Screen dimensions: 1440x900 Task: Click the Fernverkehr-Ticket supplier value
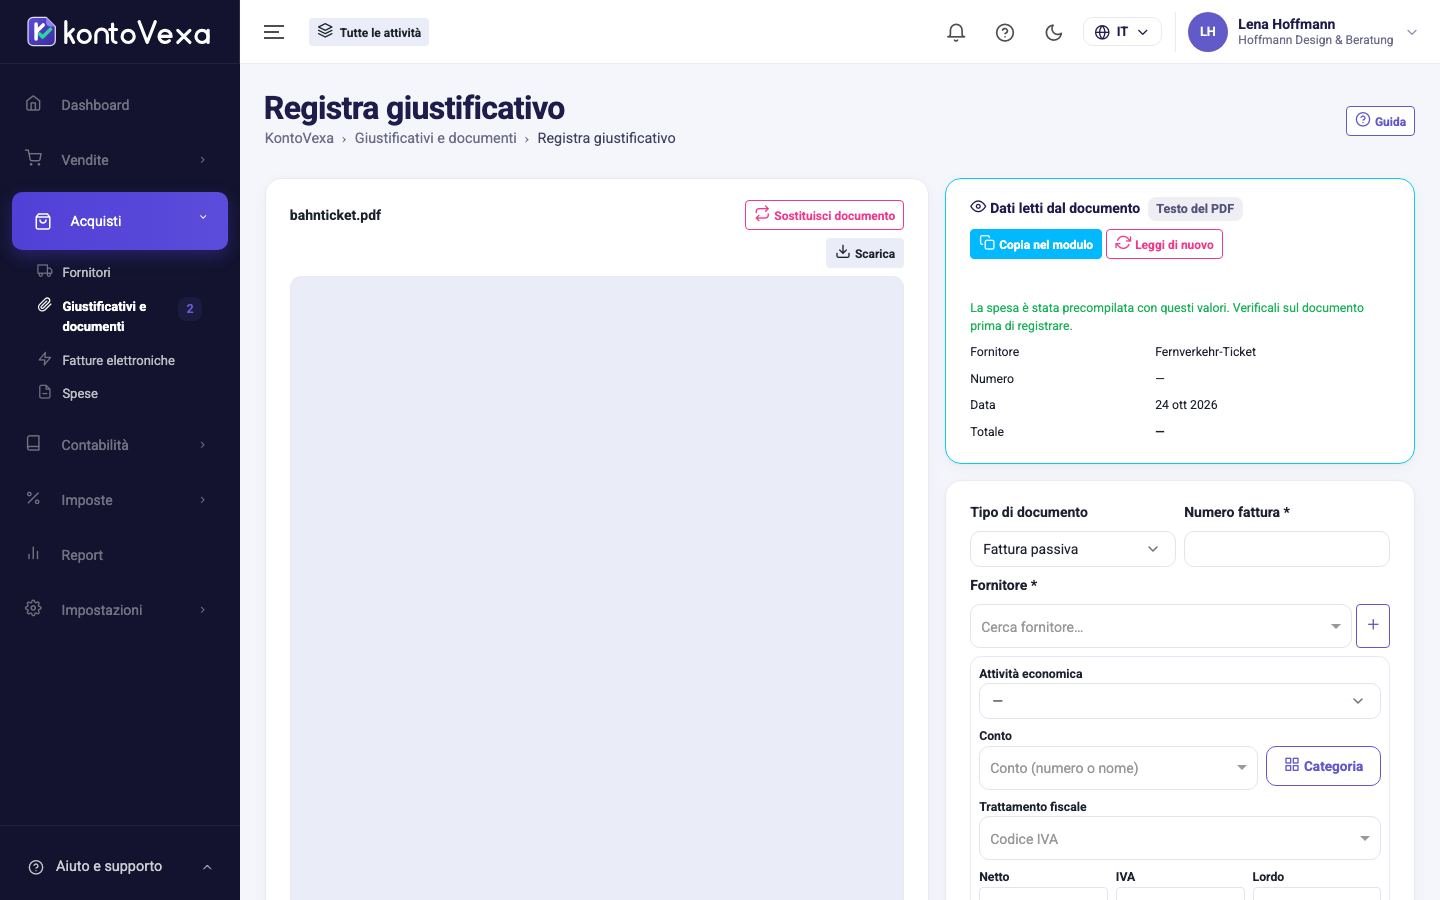click(x=1205, y=352)
